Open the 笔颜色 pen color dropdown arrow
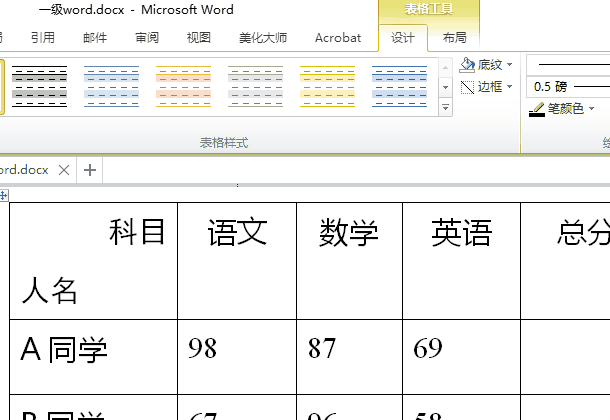The width and height of the screenshot is (610, 420). pyautogui.click(x=592, y=109)
